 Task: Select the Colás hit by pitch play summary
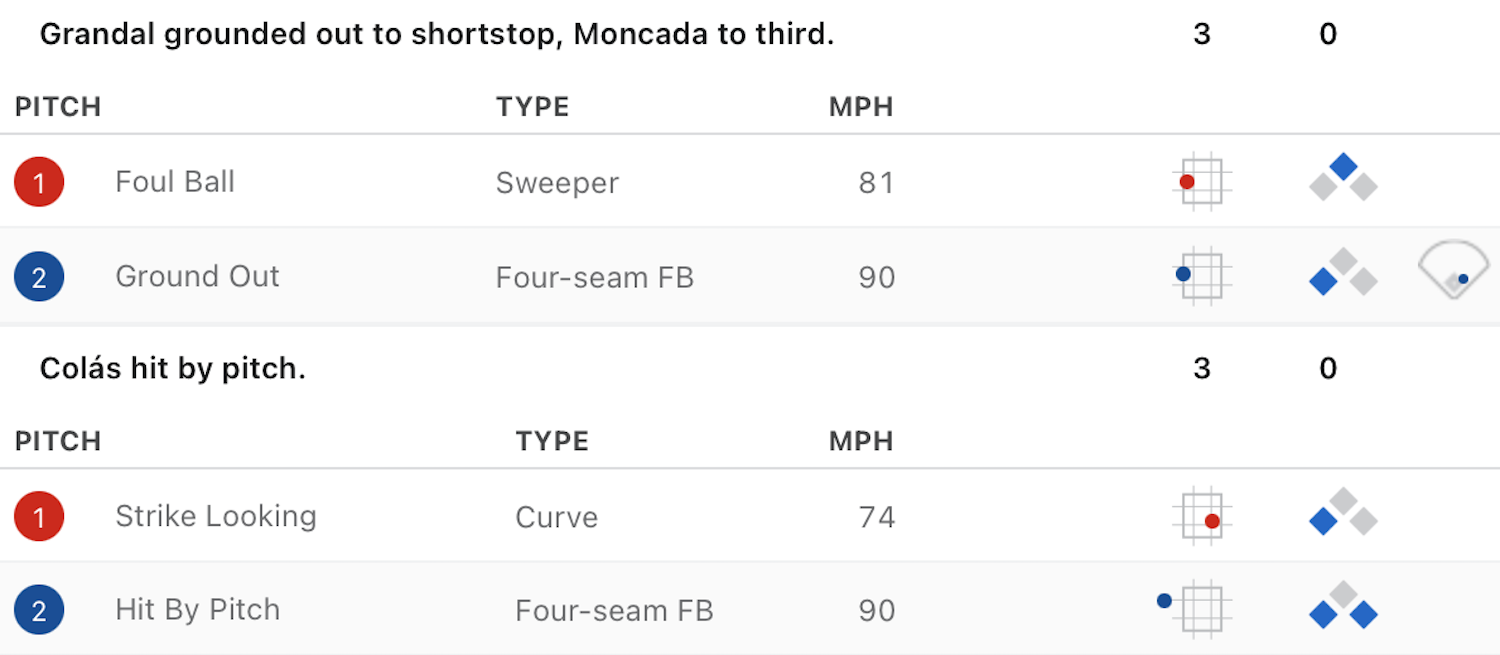click(173, 369)
